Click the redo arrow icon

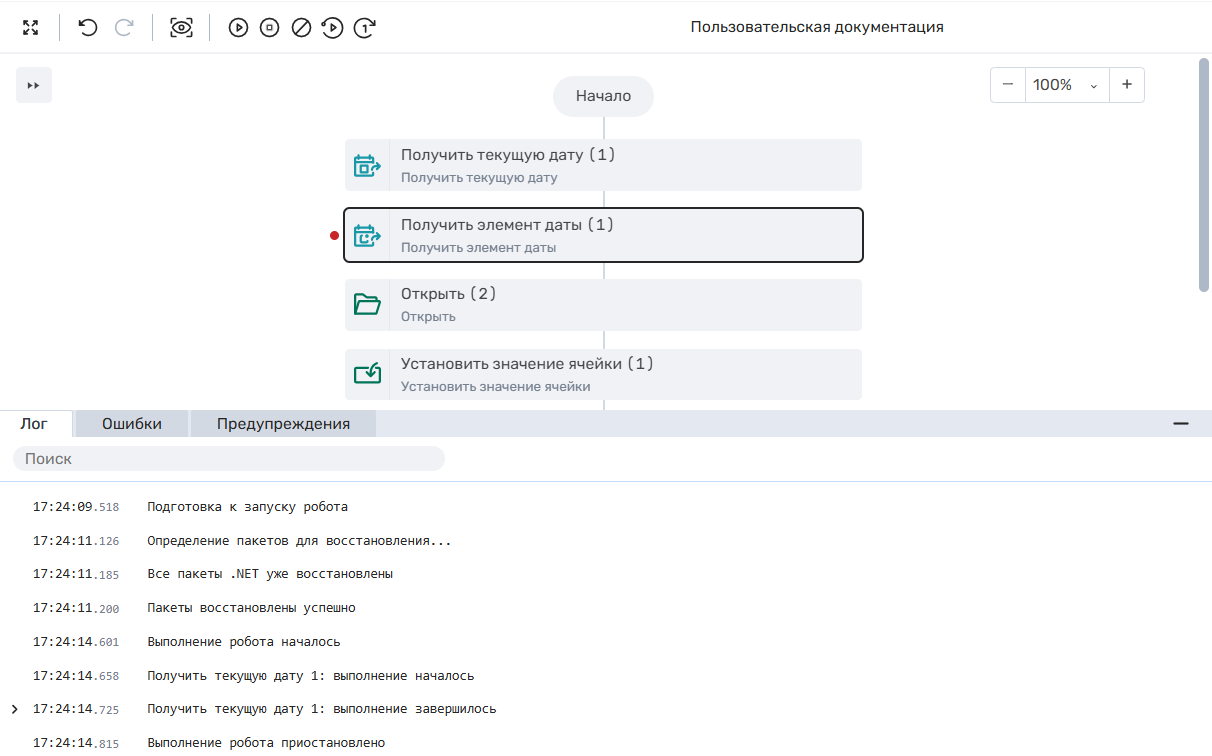pyautogui.click(x=124, y=28)
